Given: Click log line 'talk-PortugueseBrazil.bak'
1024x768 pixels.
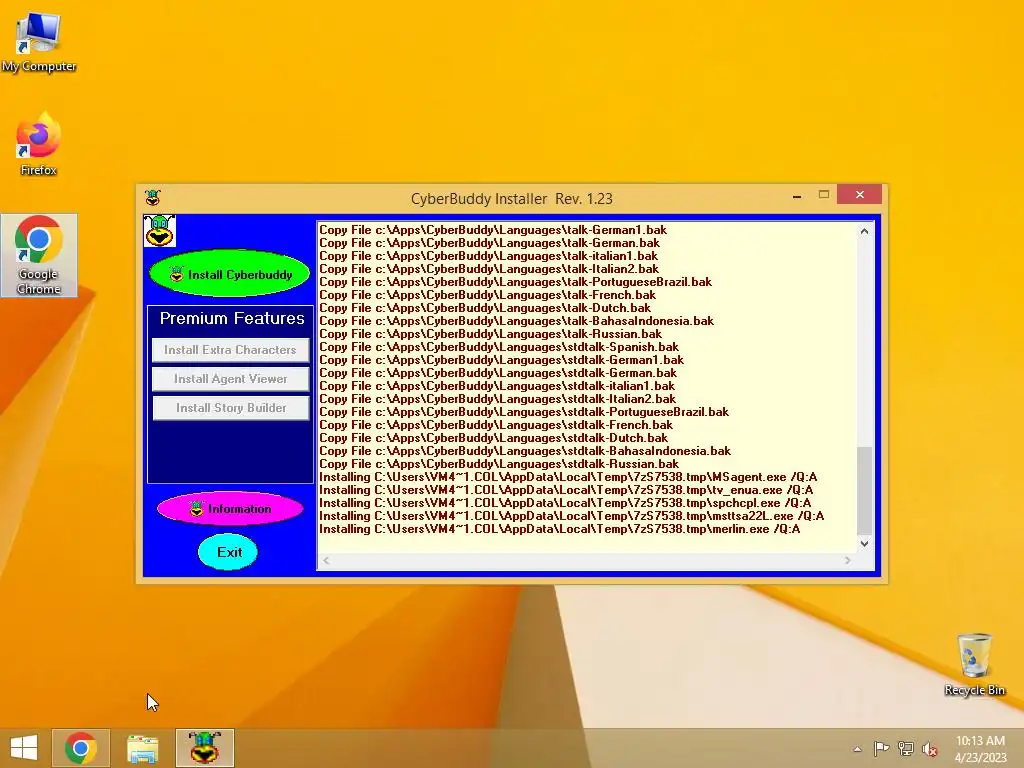Looking at the screenshot, I should 515,282.
